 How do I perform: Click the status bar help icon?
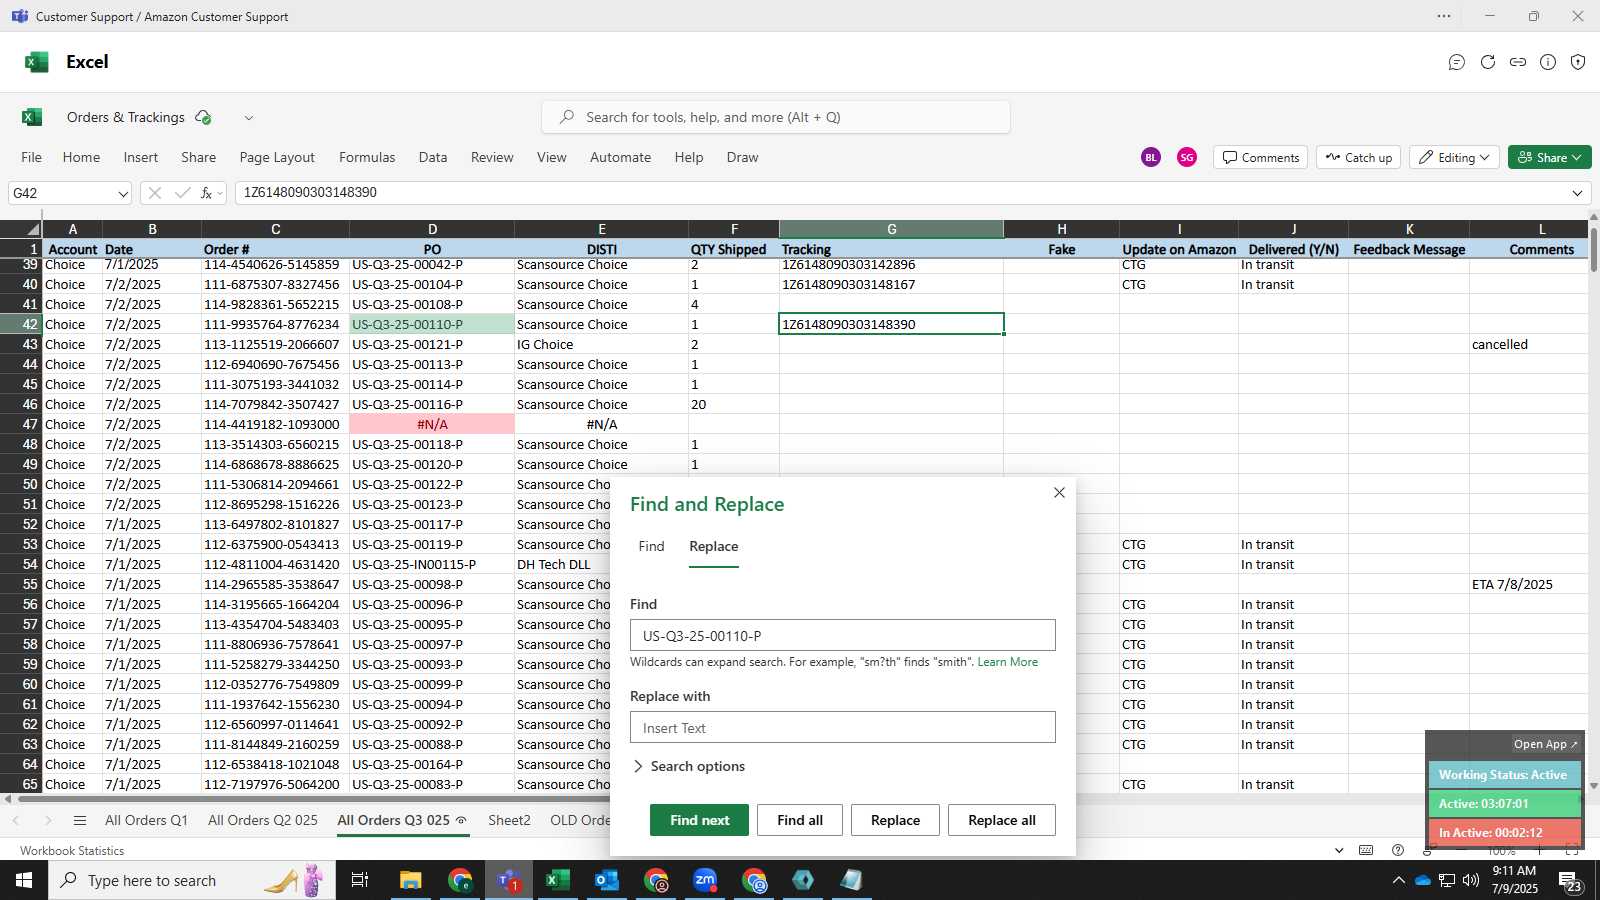tap(1398, 850)
